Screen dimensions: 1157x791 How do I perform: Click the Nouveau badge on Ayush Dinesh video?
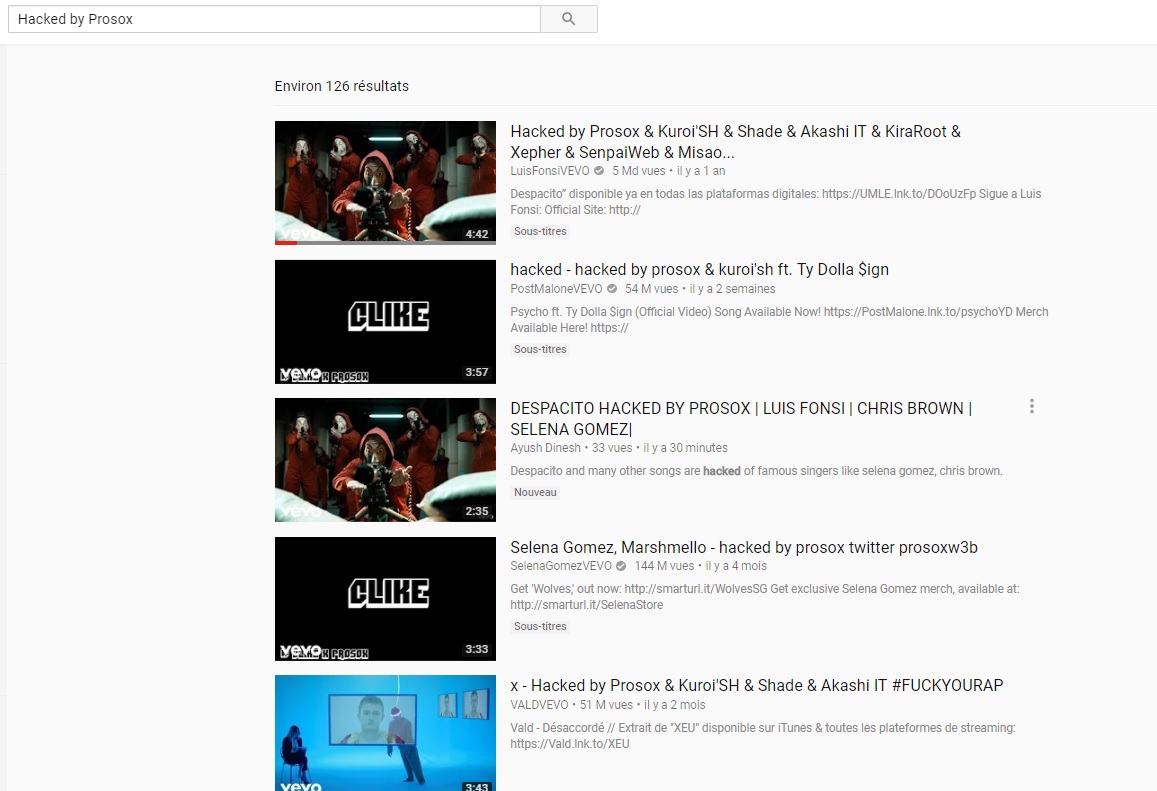point(535,493)
